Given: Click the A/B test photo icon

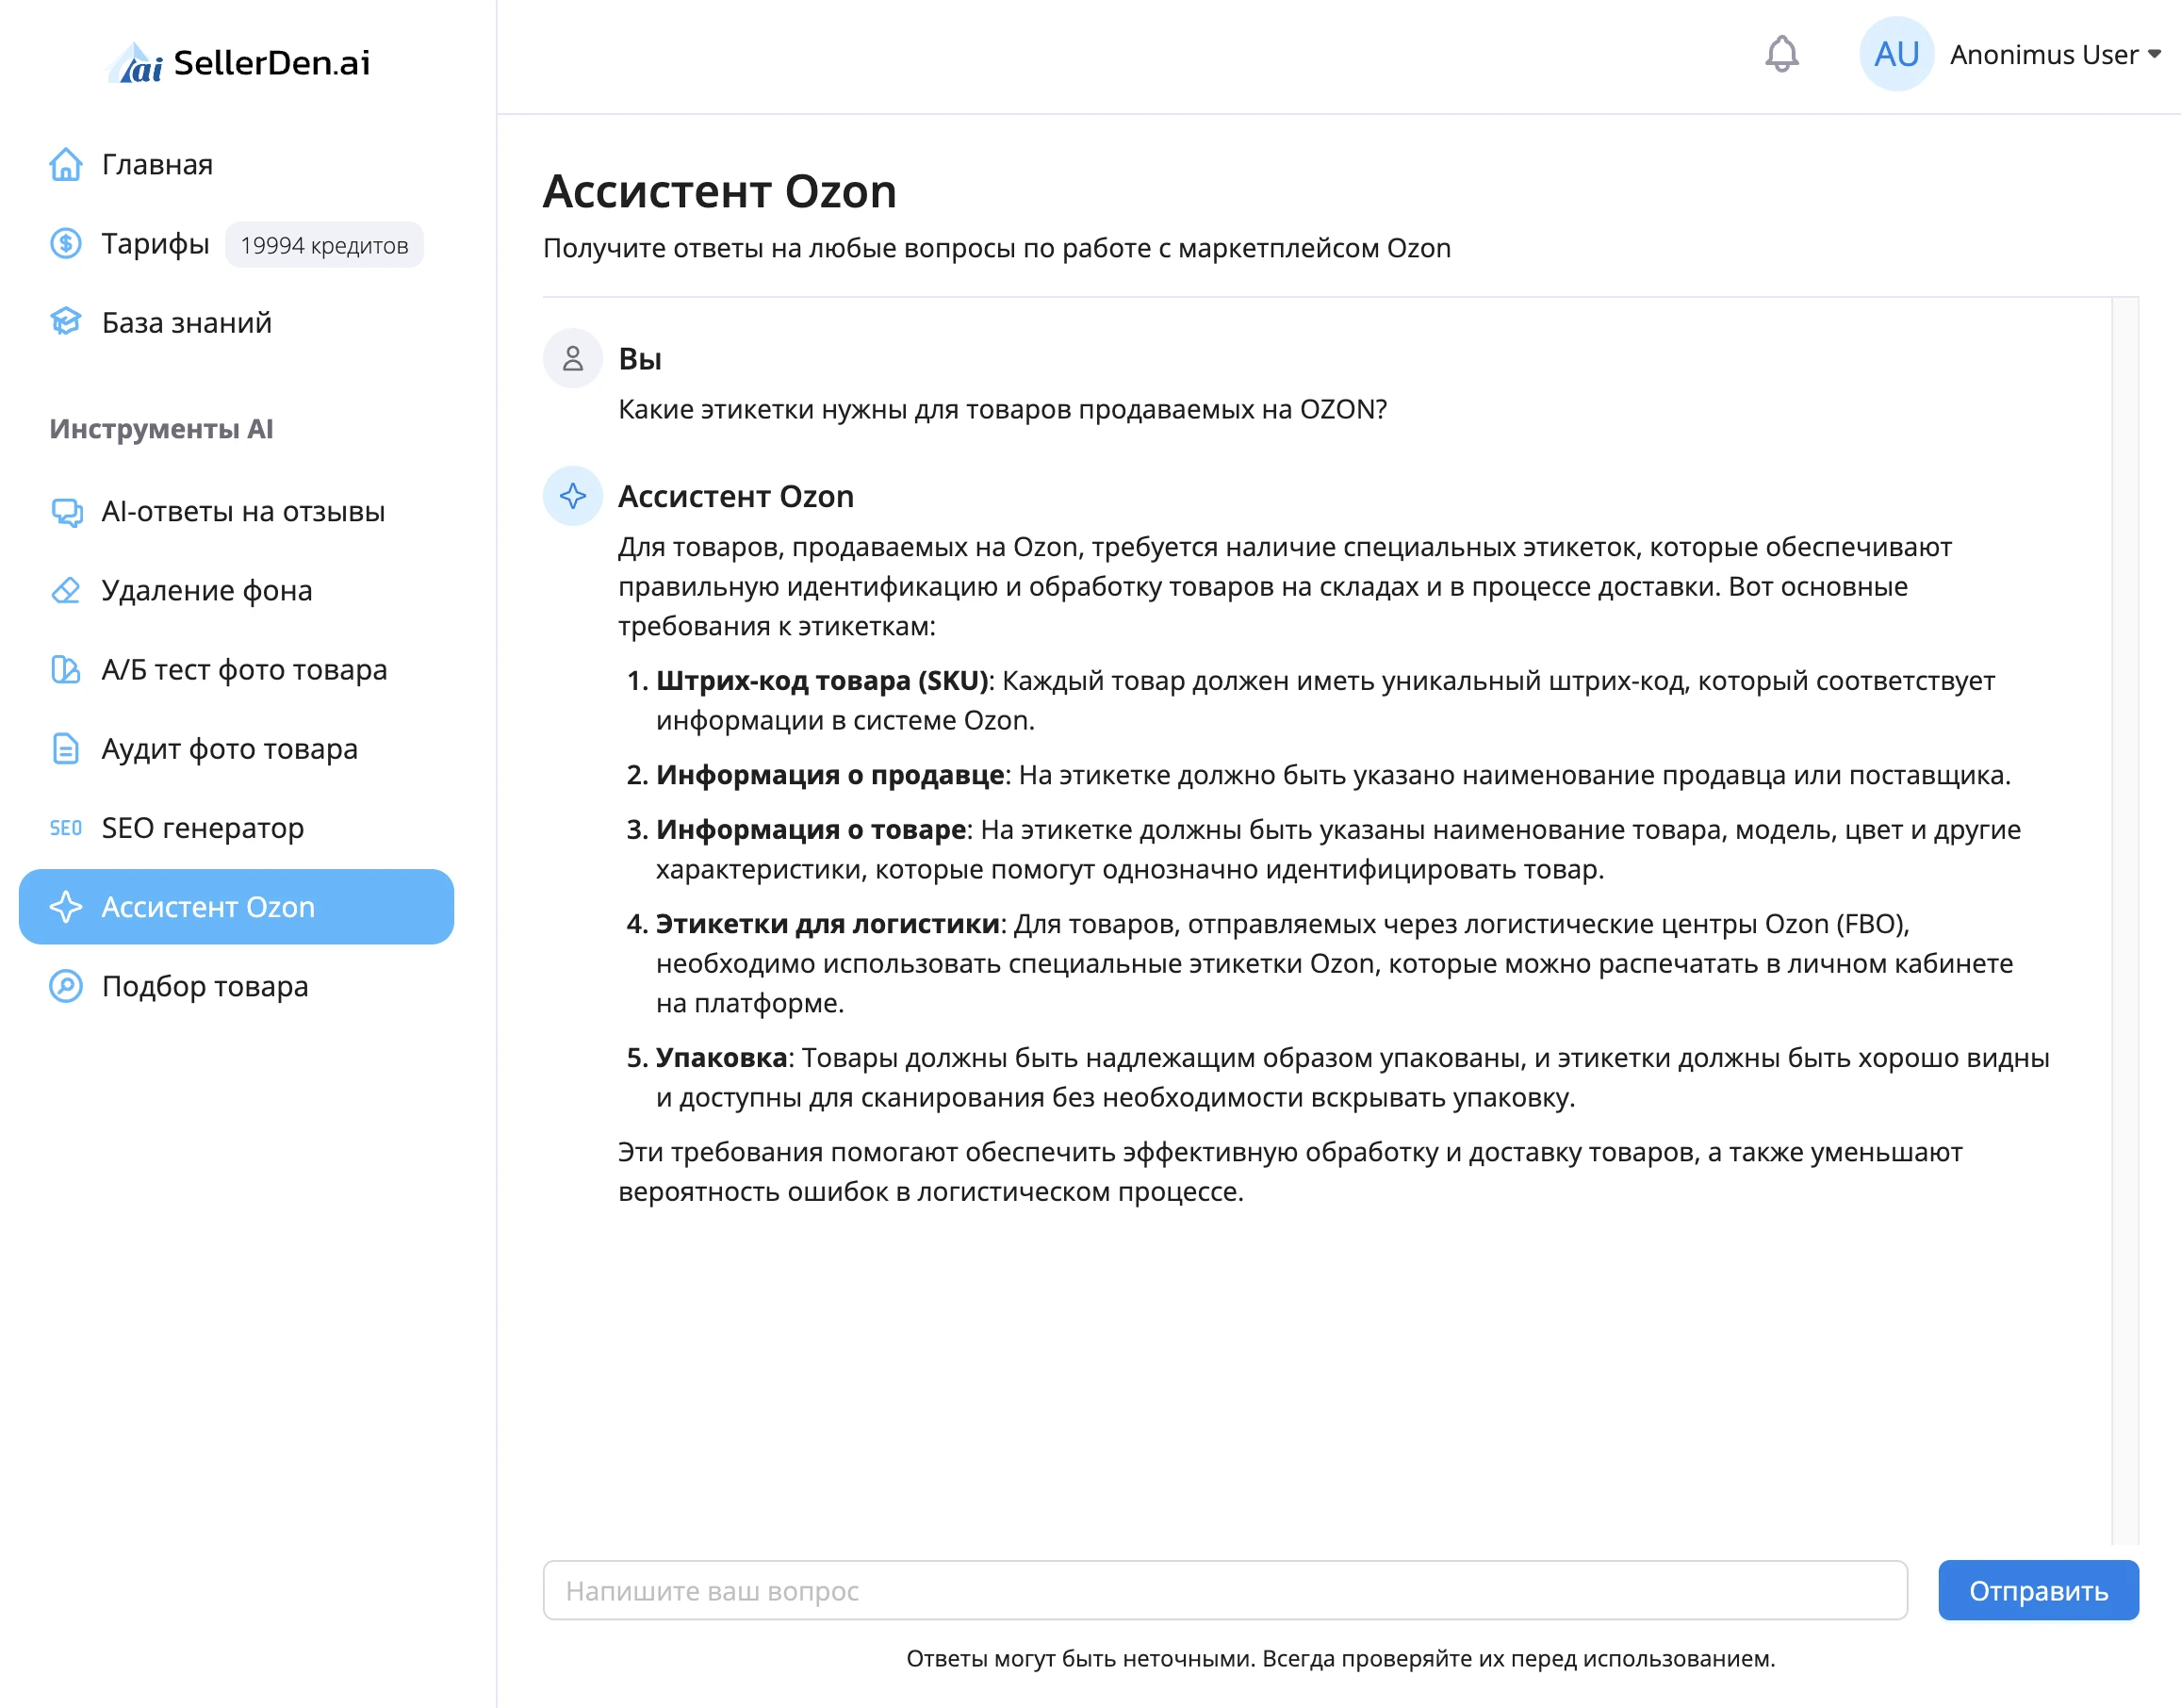Looking at the screenshot, I should click(66, 669).
